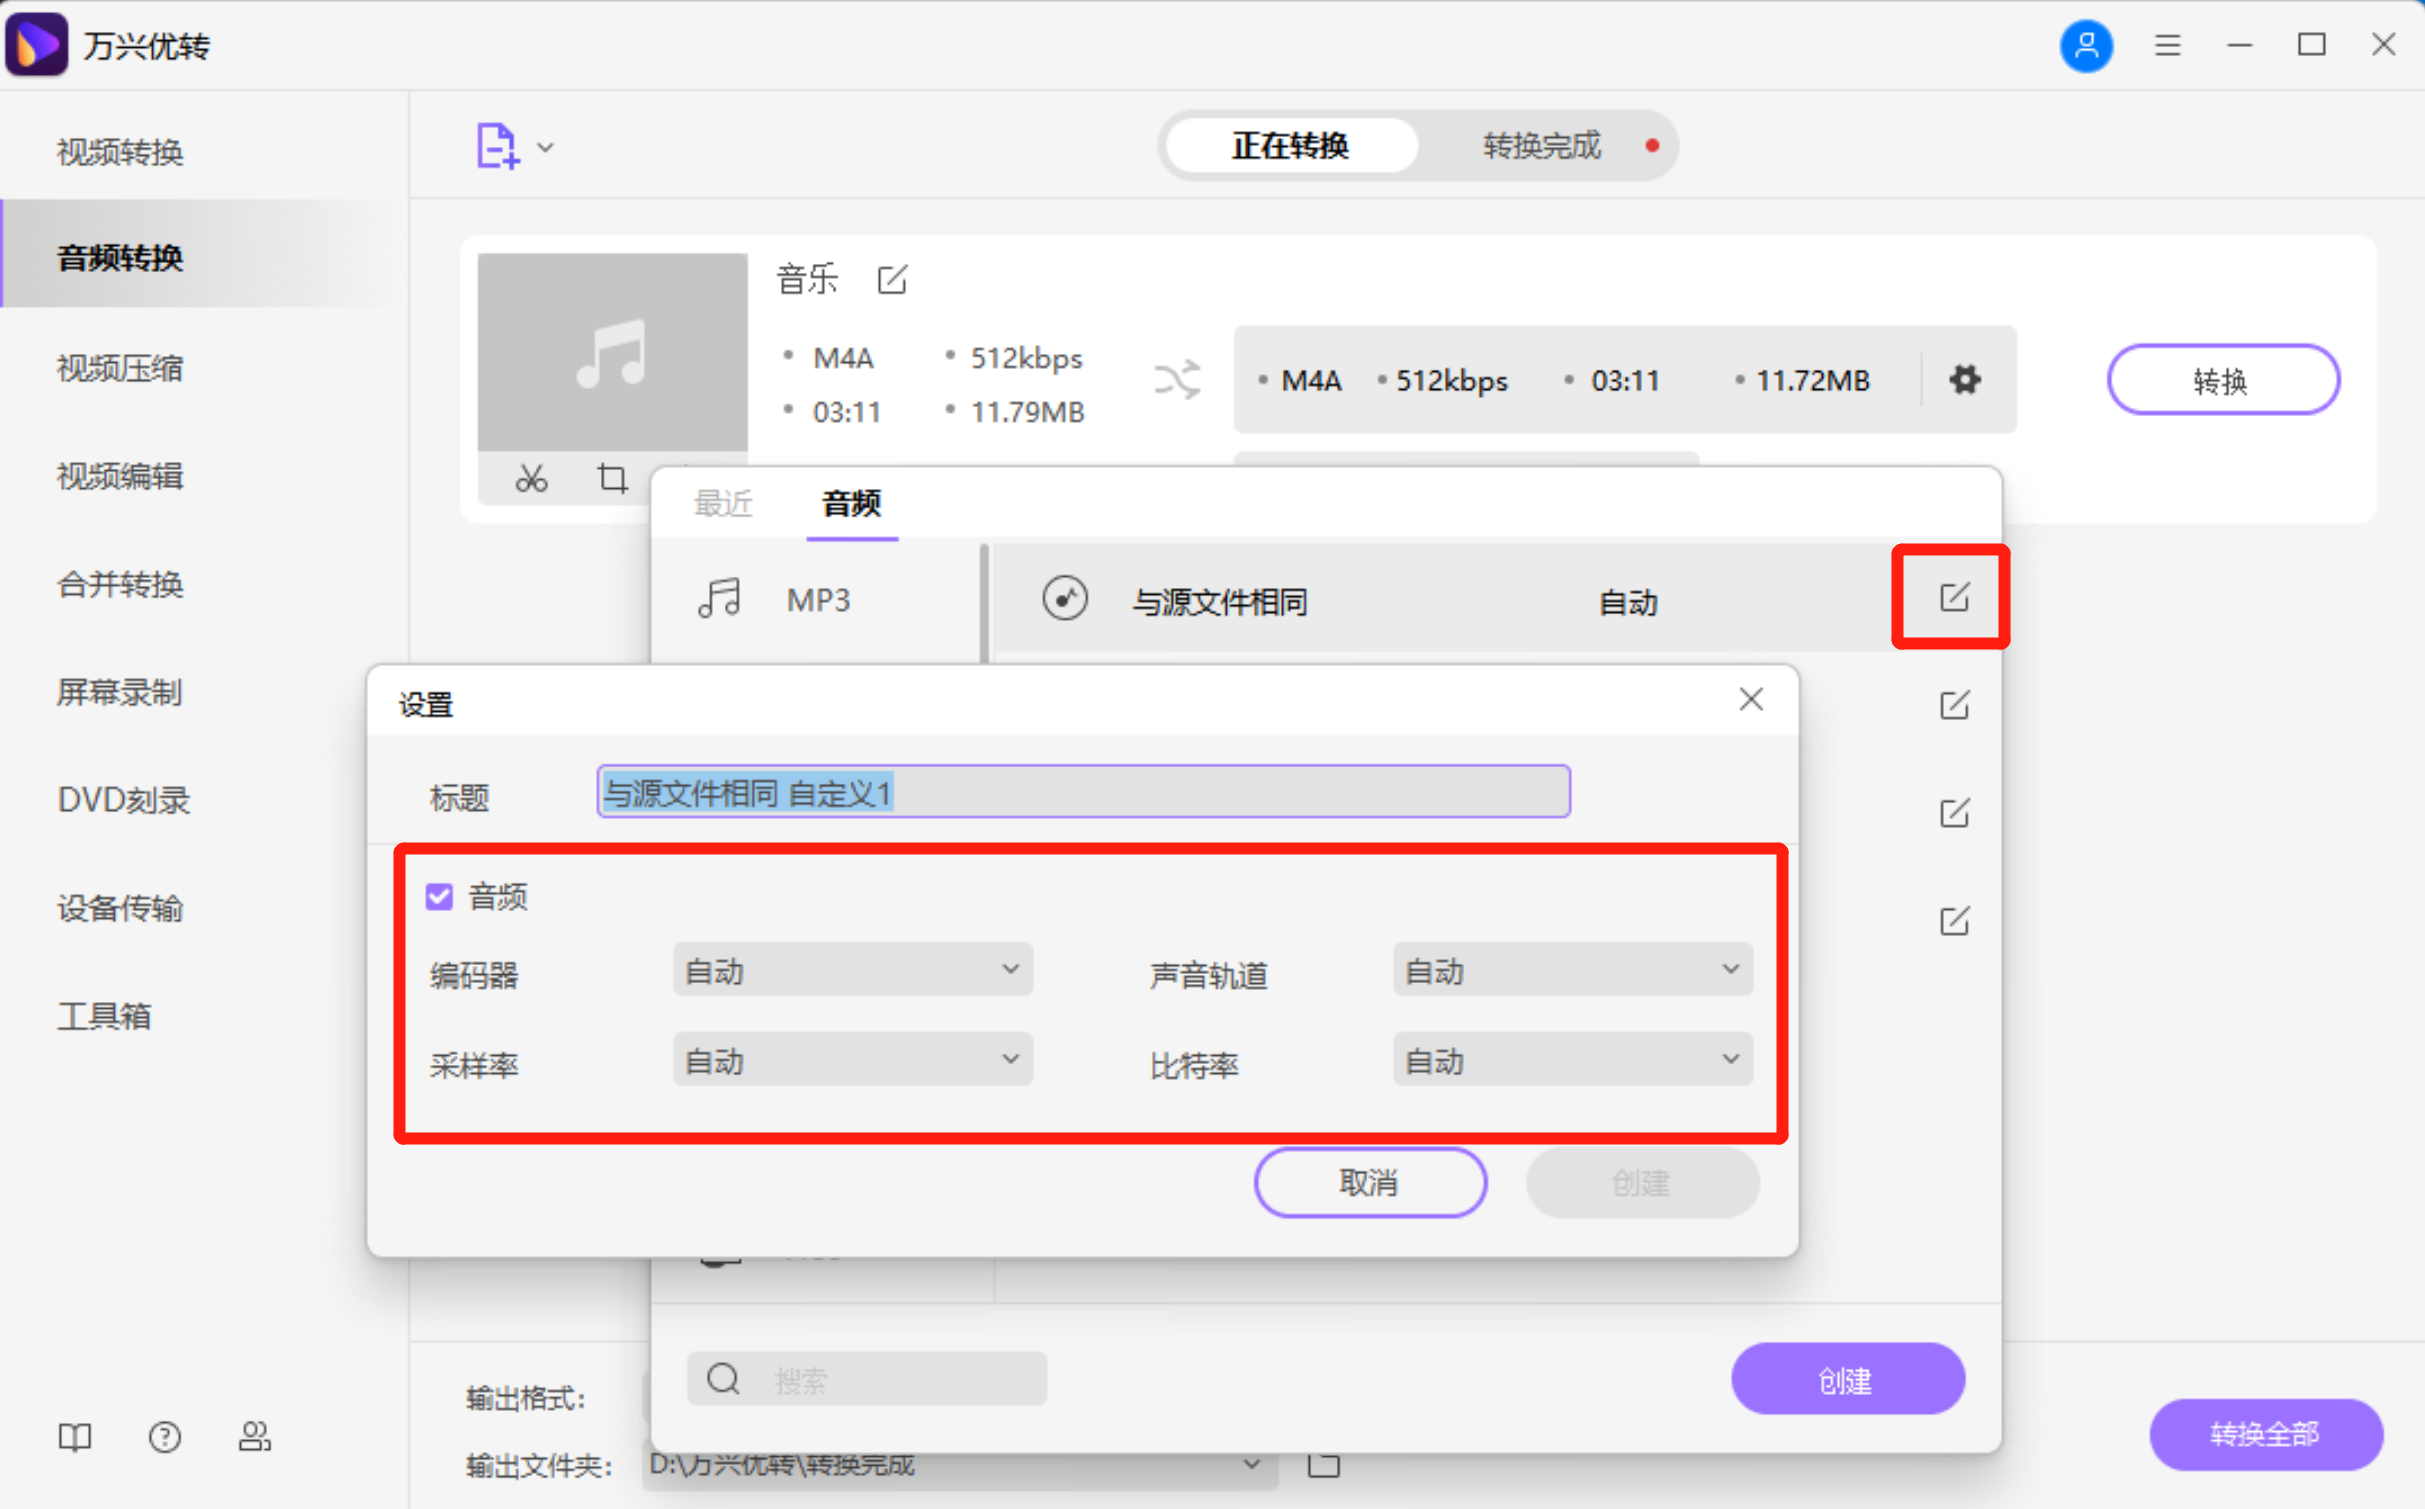Open the help question mark icon
Image resolution: width=2425 pixels, height=1509 pixels.
click(x=164, y=1437)
